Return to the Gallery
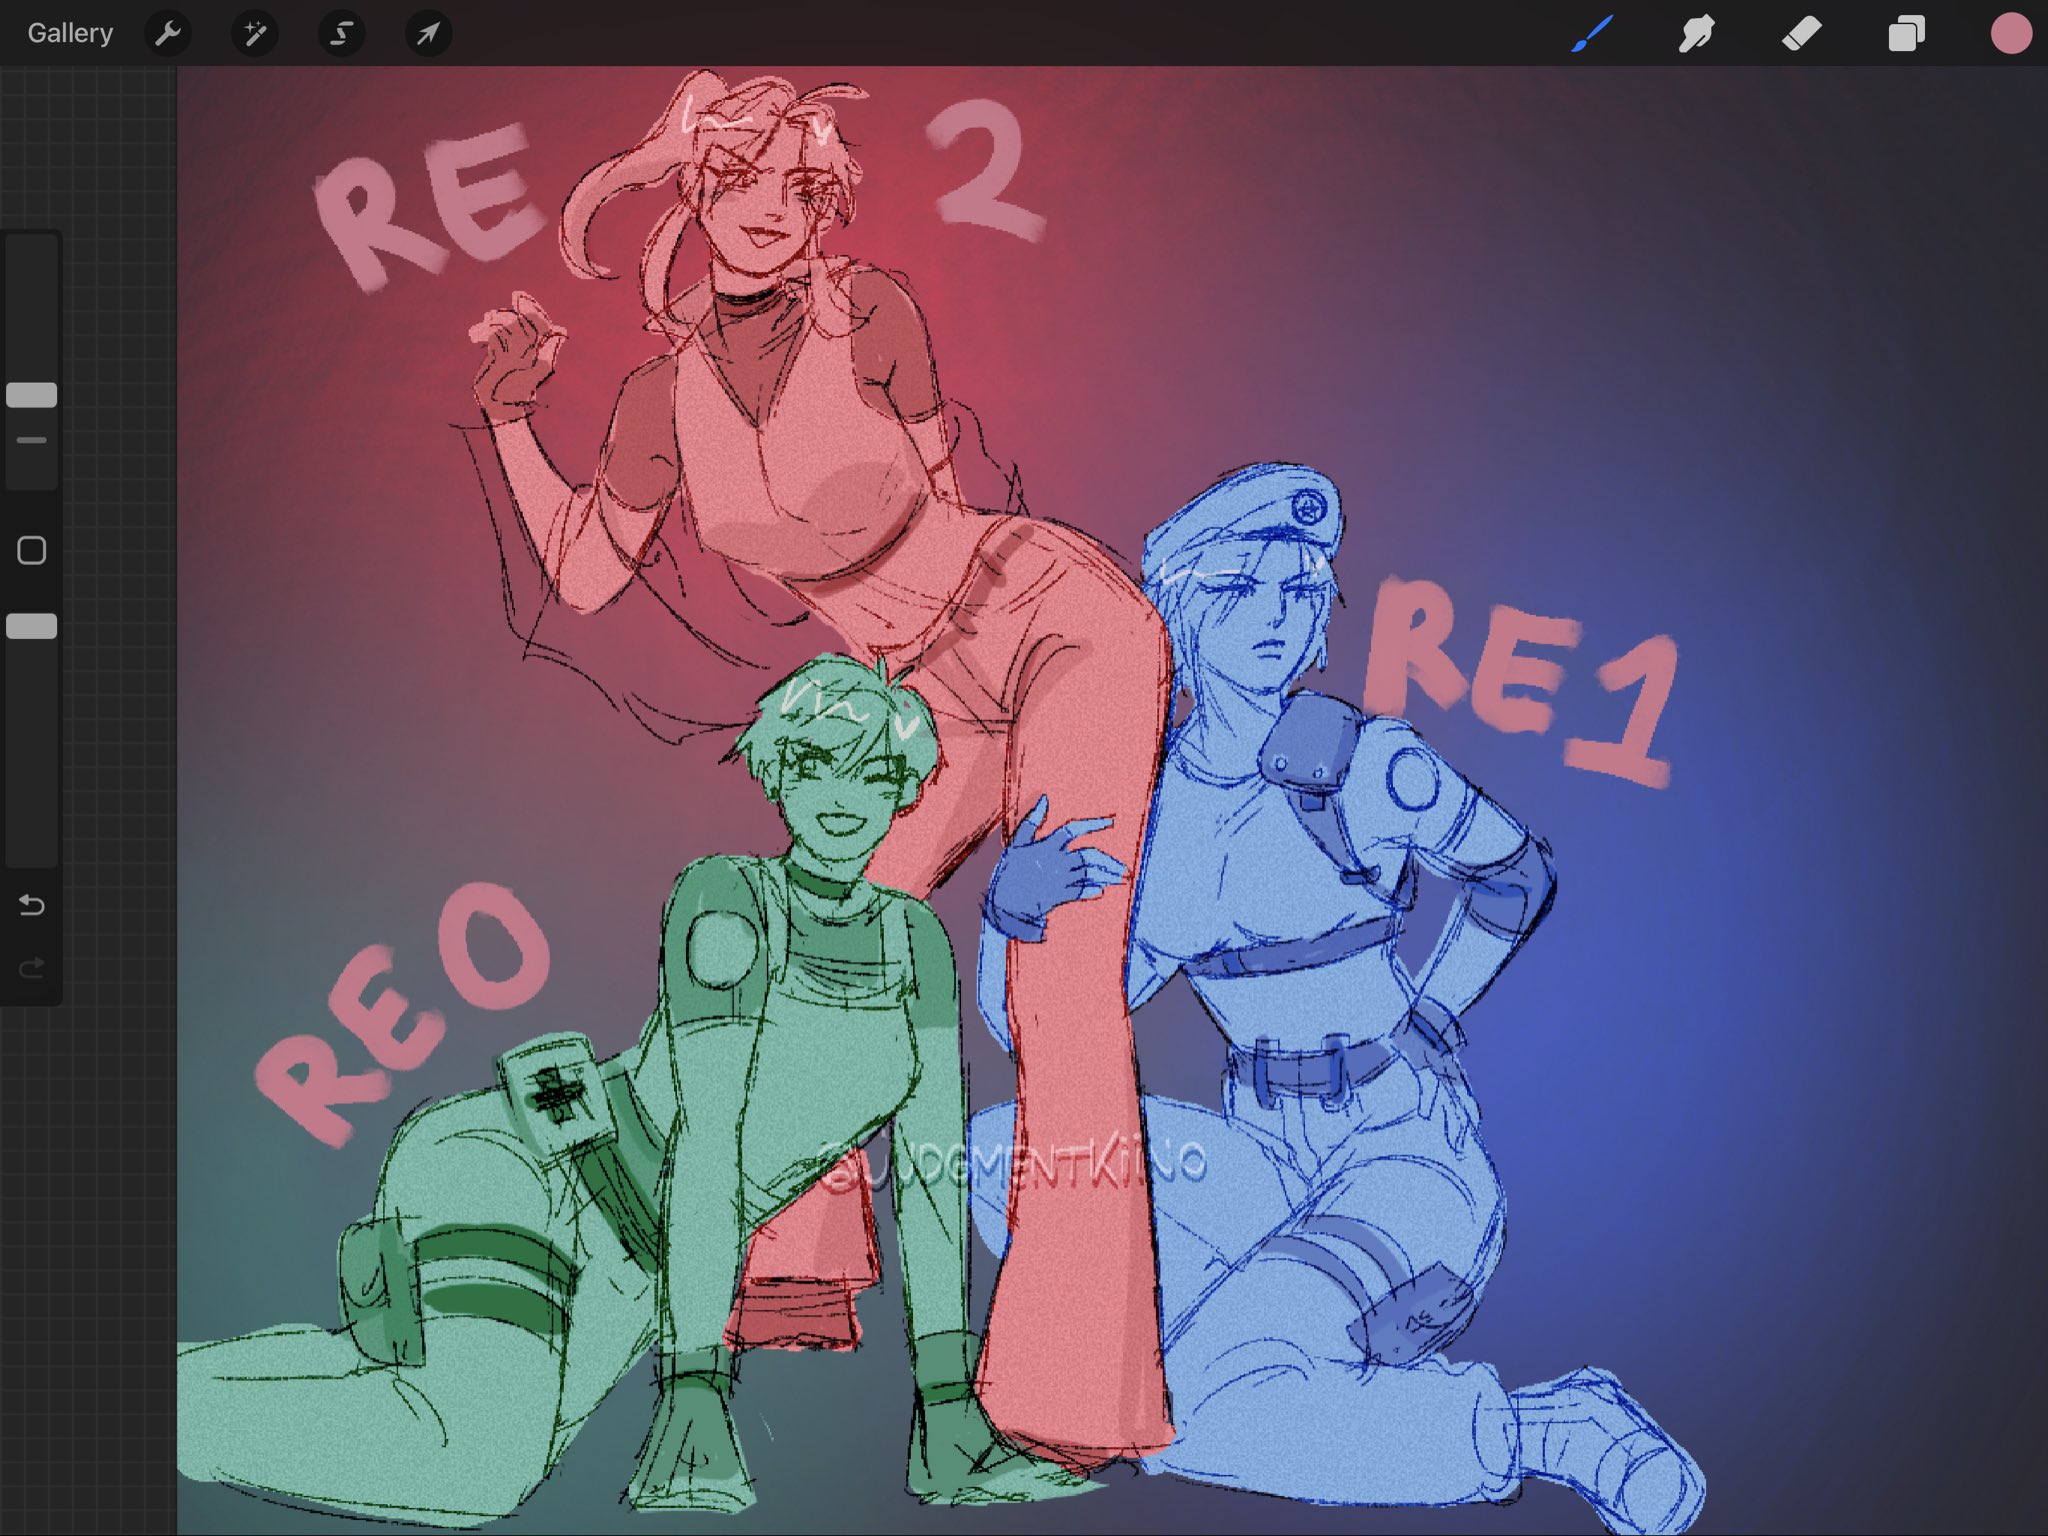The image size is (2048, 1536). (x=70, y=34)
